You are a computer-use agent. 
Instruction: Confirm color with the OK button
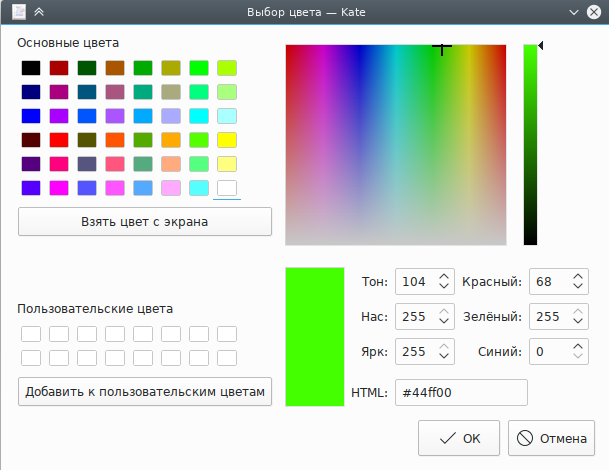[x=459, y=438]
